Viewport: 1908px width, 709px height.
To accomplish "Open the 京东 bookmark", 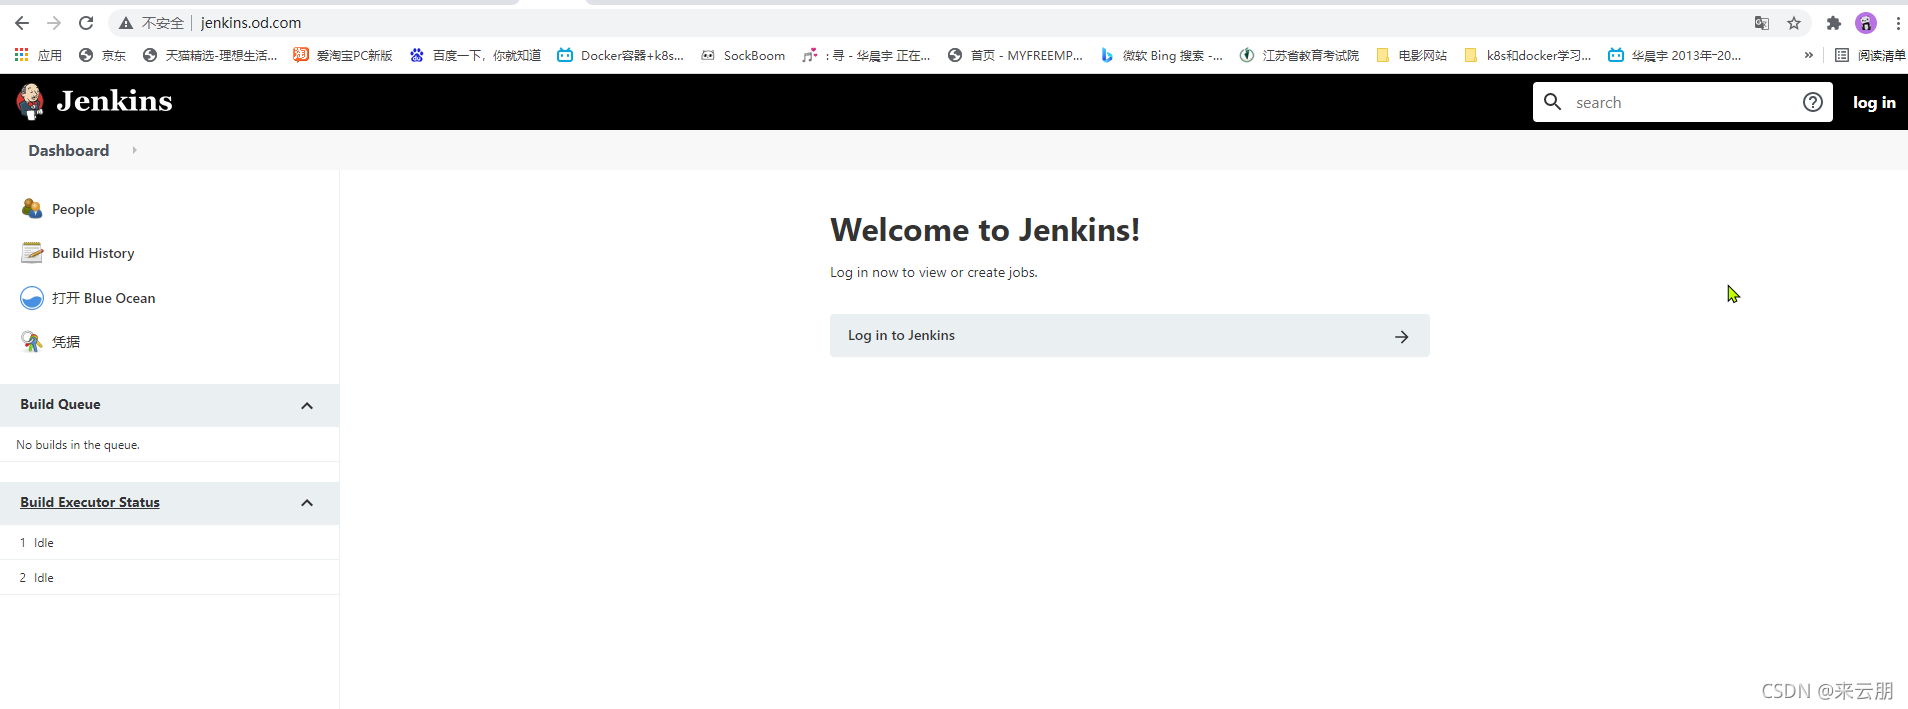I will (x=102, y=55).
